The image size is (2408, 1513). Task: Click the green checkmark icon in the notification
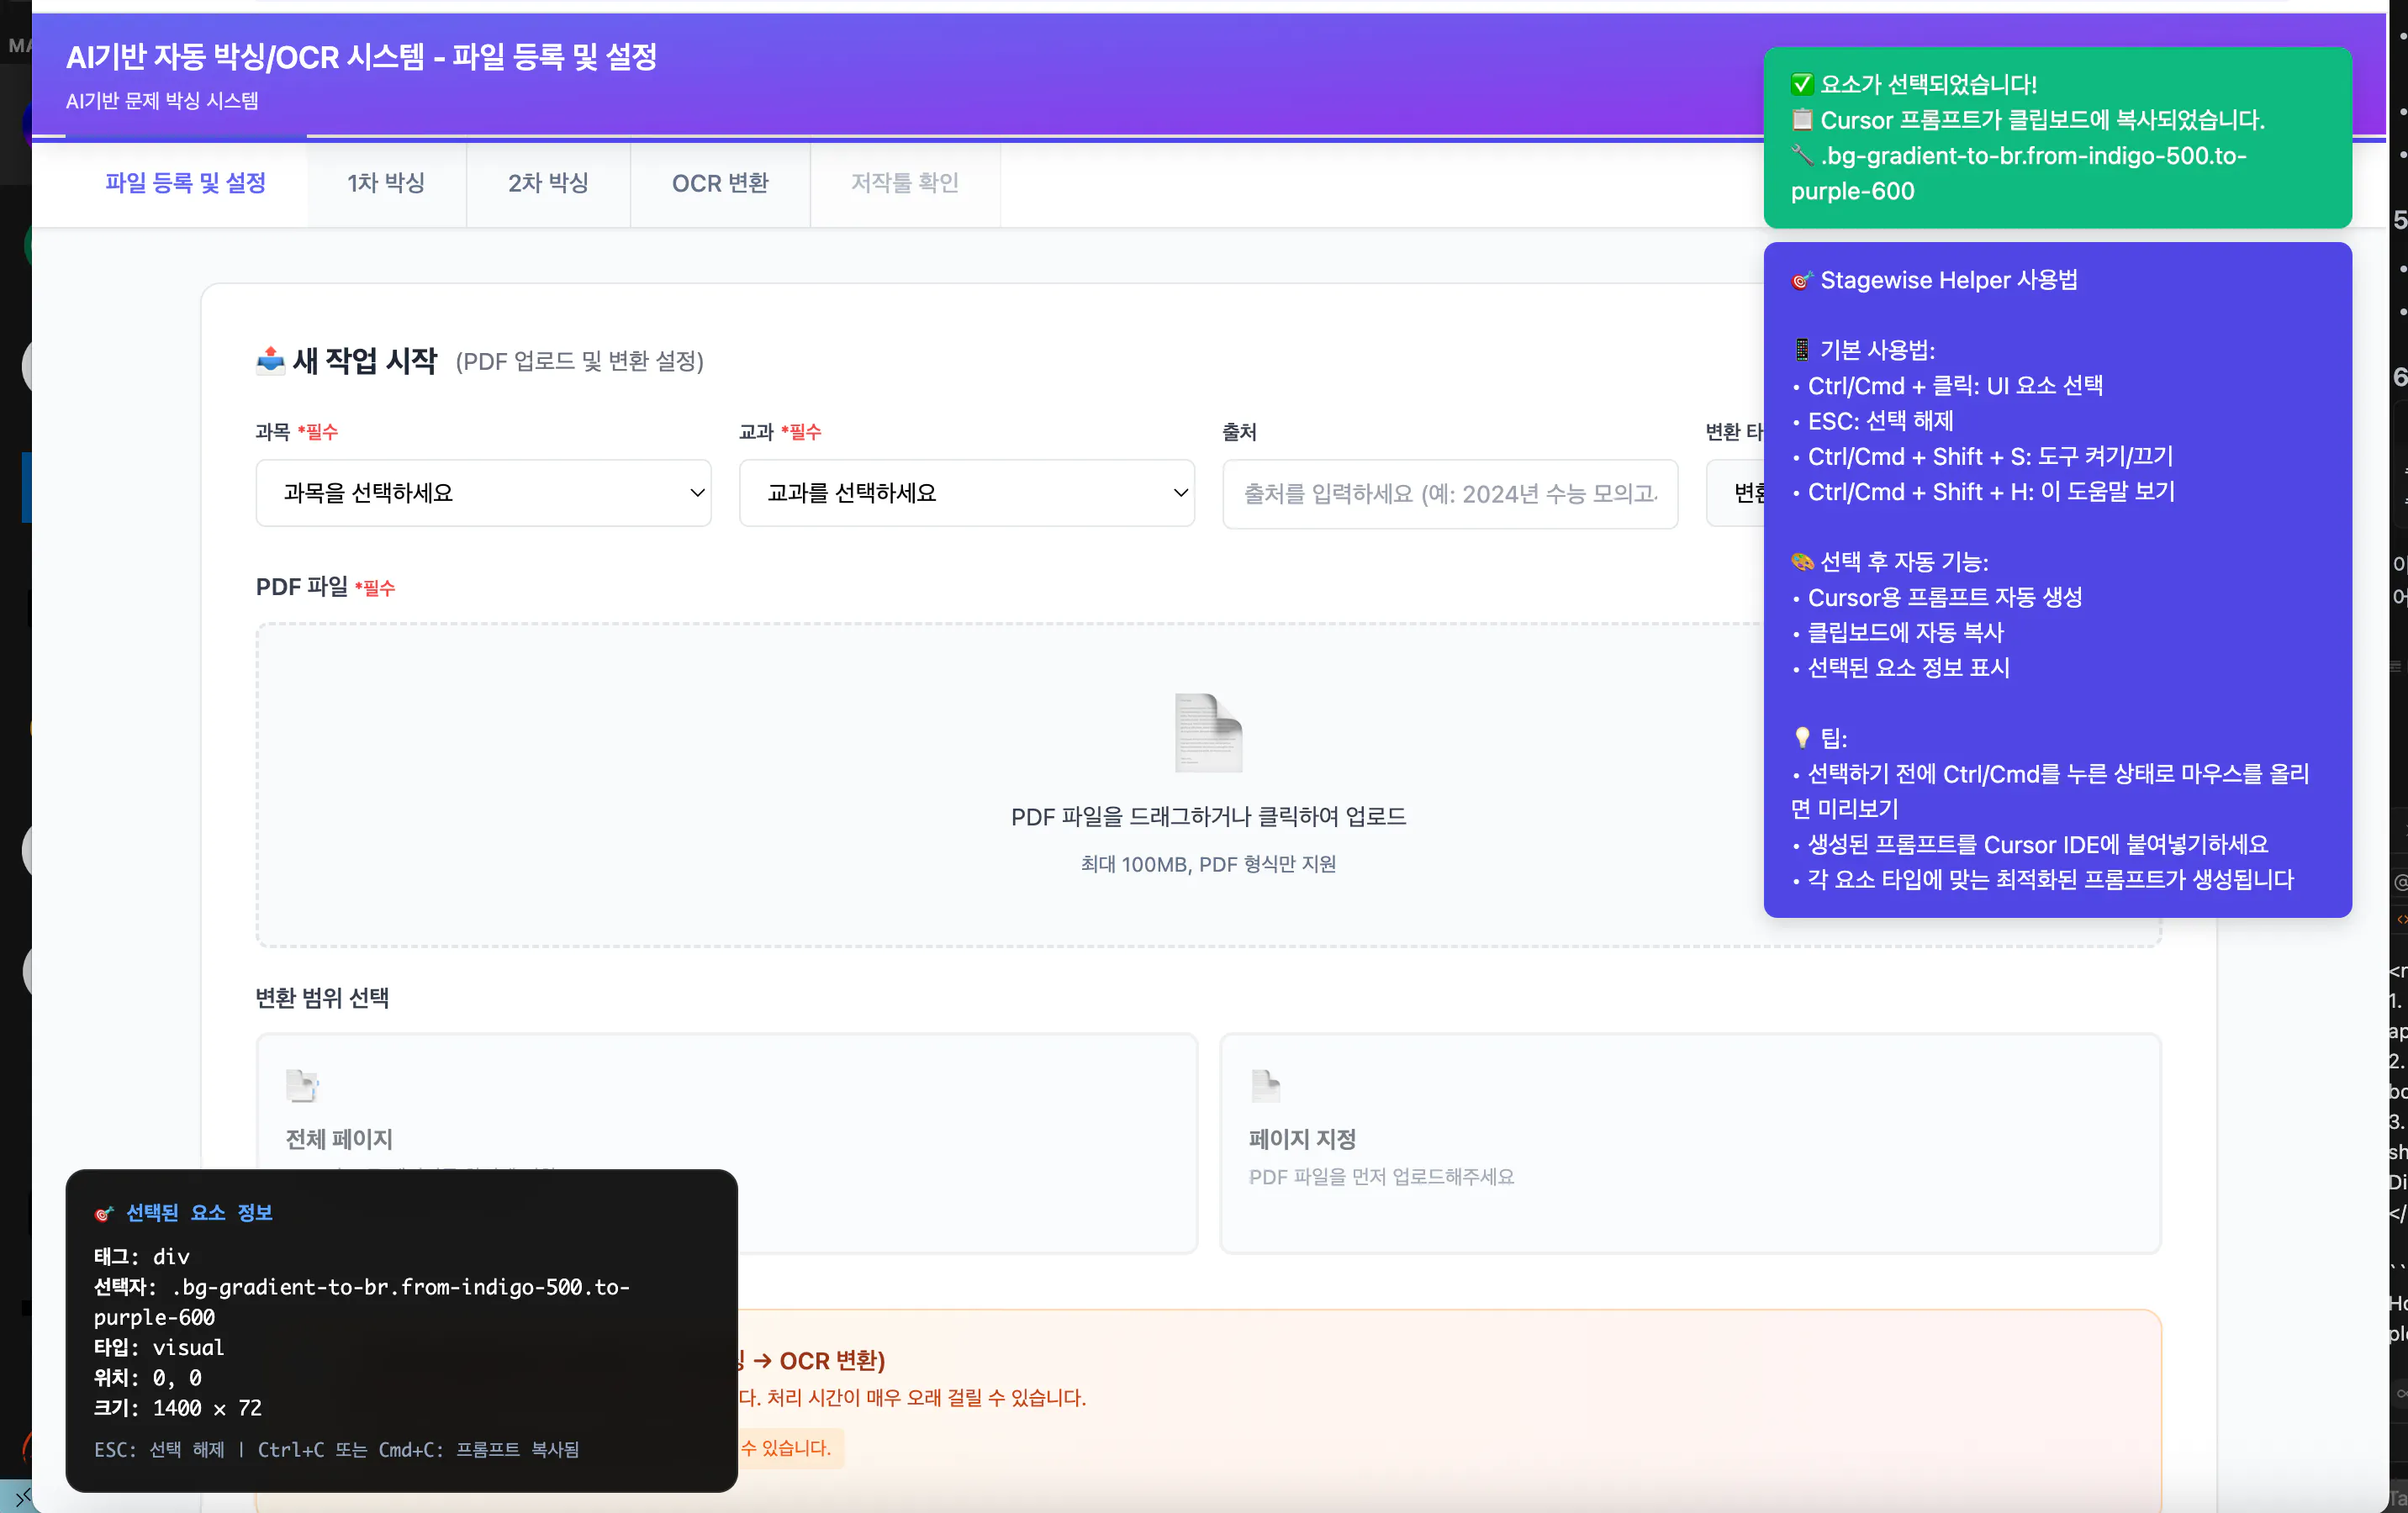click(1802, 84)
